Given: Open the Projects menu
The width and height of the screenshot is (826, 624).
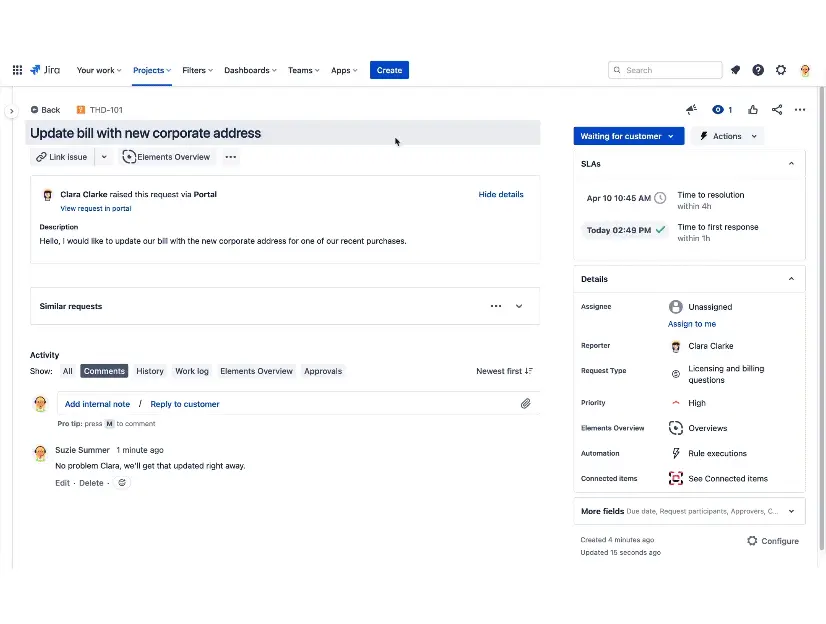Looking at the screenshot, I should point(152,70).
